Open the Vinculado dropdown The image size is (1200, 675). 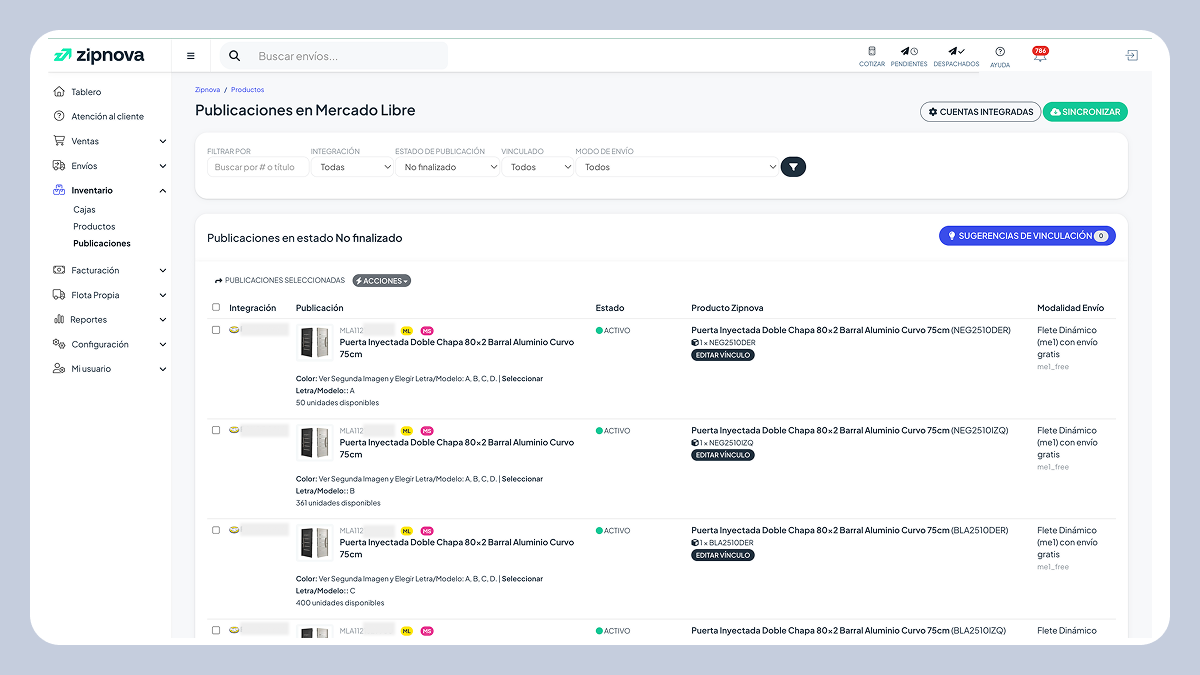(x=537, y=167)
